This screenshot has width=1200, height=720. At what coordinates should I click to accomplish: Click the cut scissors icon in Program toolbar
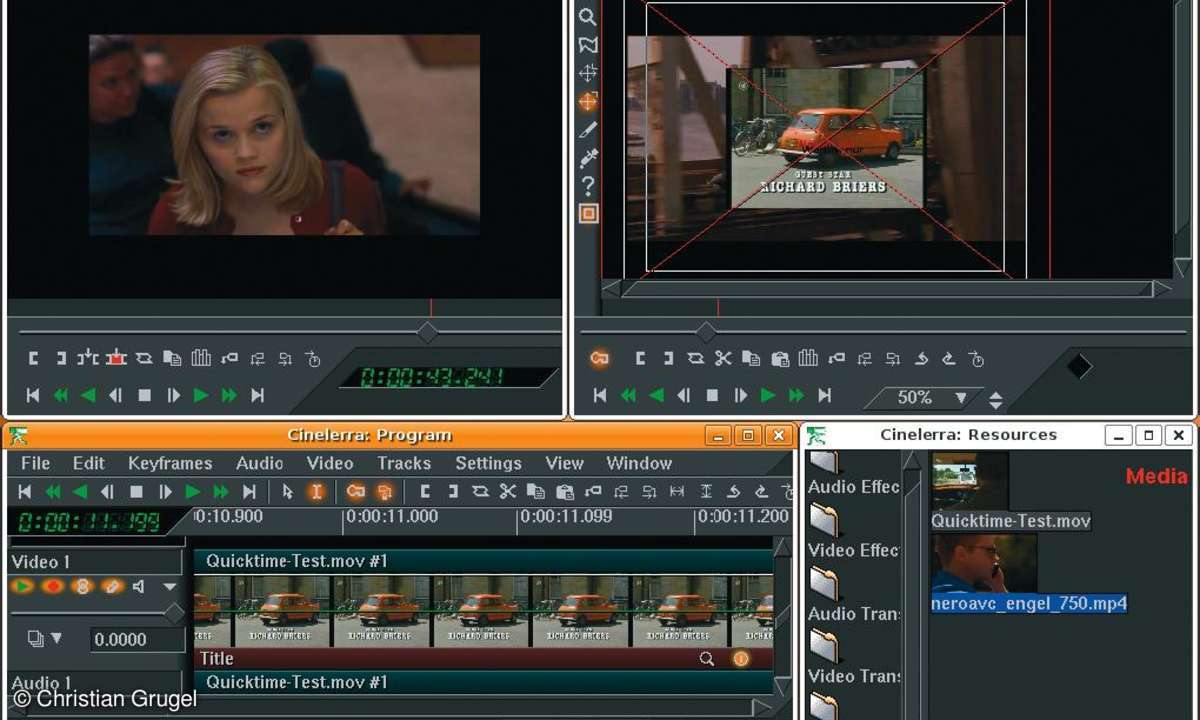tap(508, 491)
